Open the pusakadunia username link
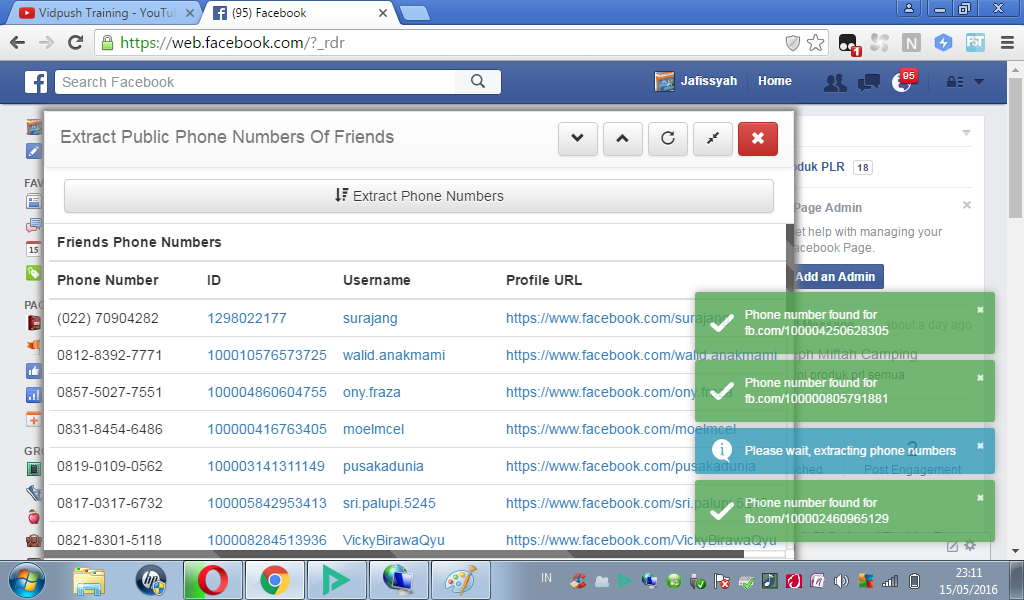Viewport: 1024px width, 600px height. 383,466
